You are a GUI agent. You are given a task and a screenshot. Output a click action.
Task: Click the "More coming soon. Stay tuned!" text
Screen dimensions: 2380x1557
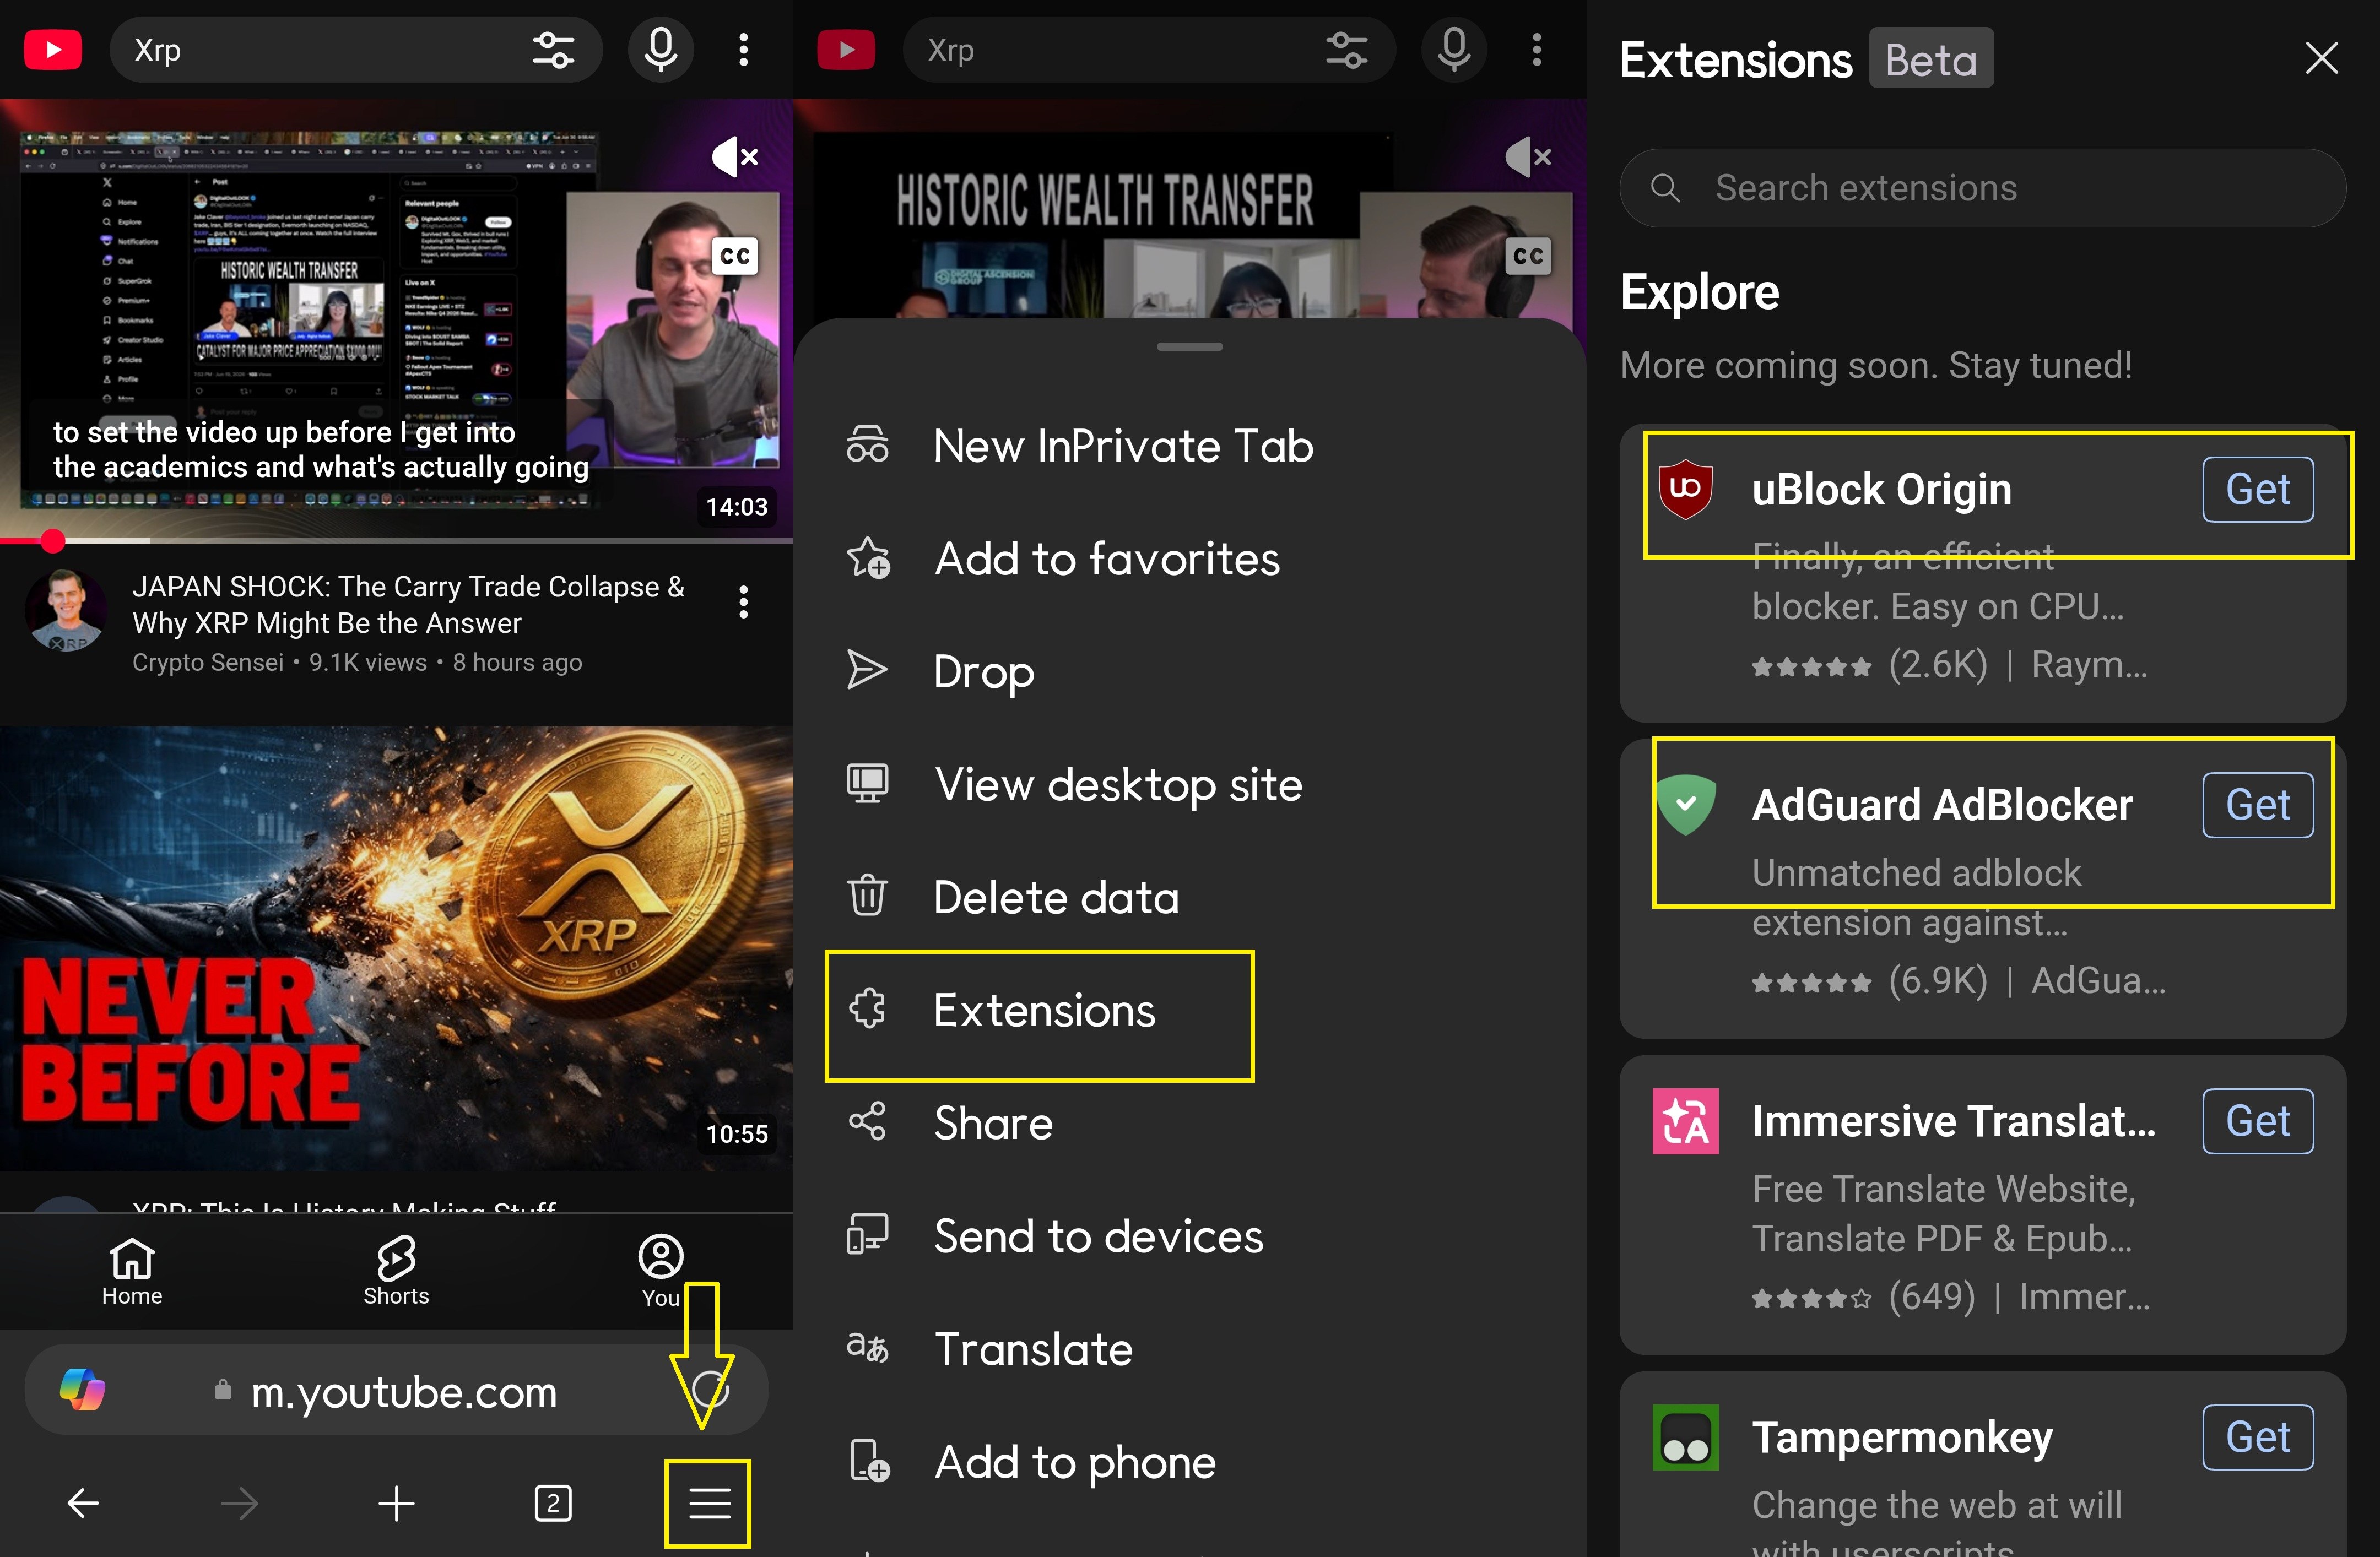pyautogui.click(x=1876, y=365)
